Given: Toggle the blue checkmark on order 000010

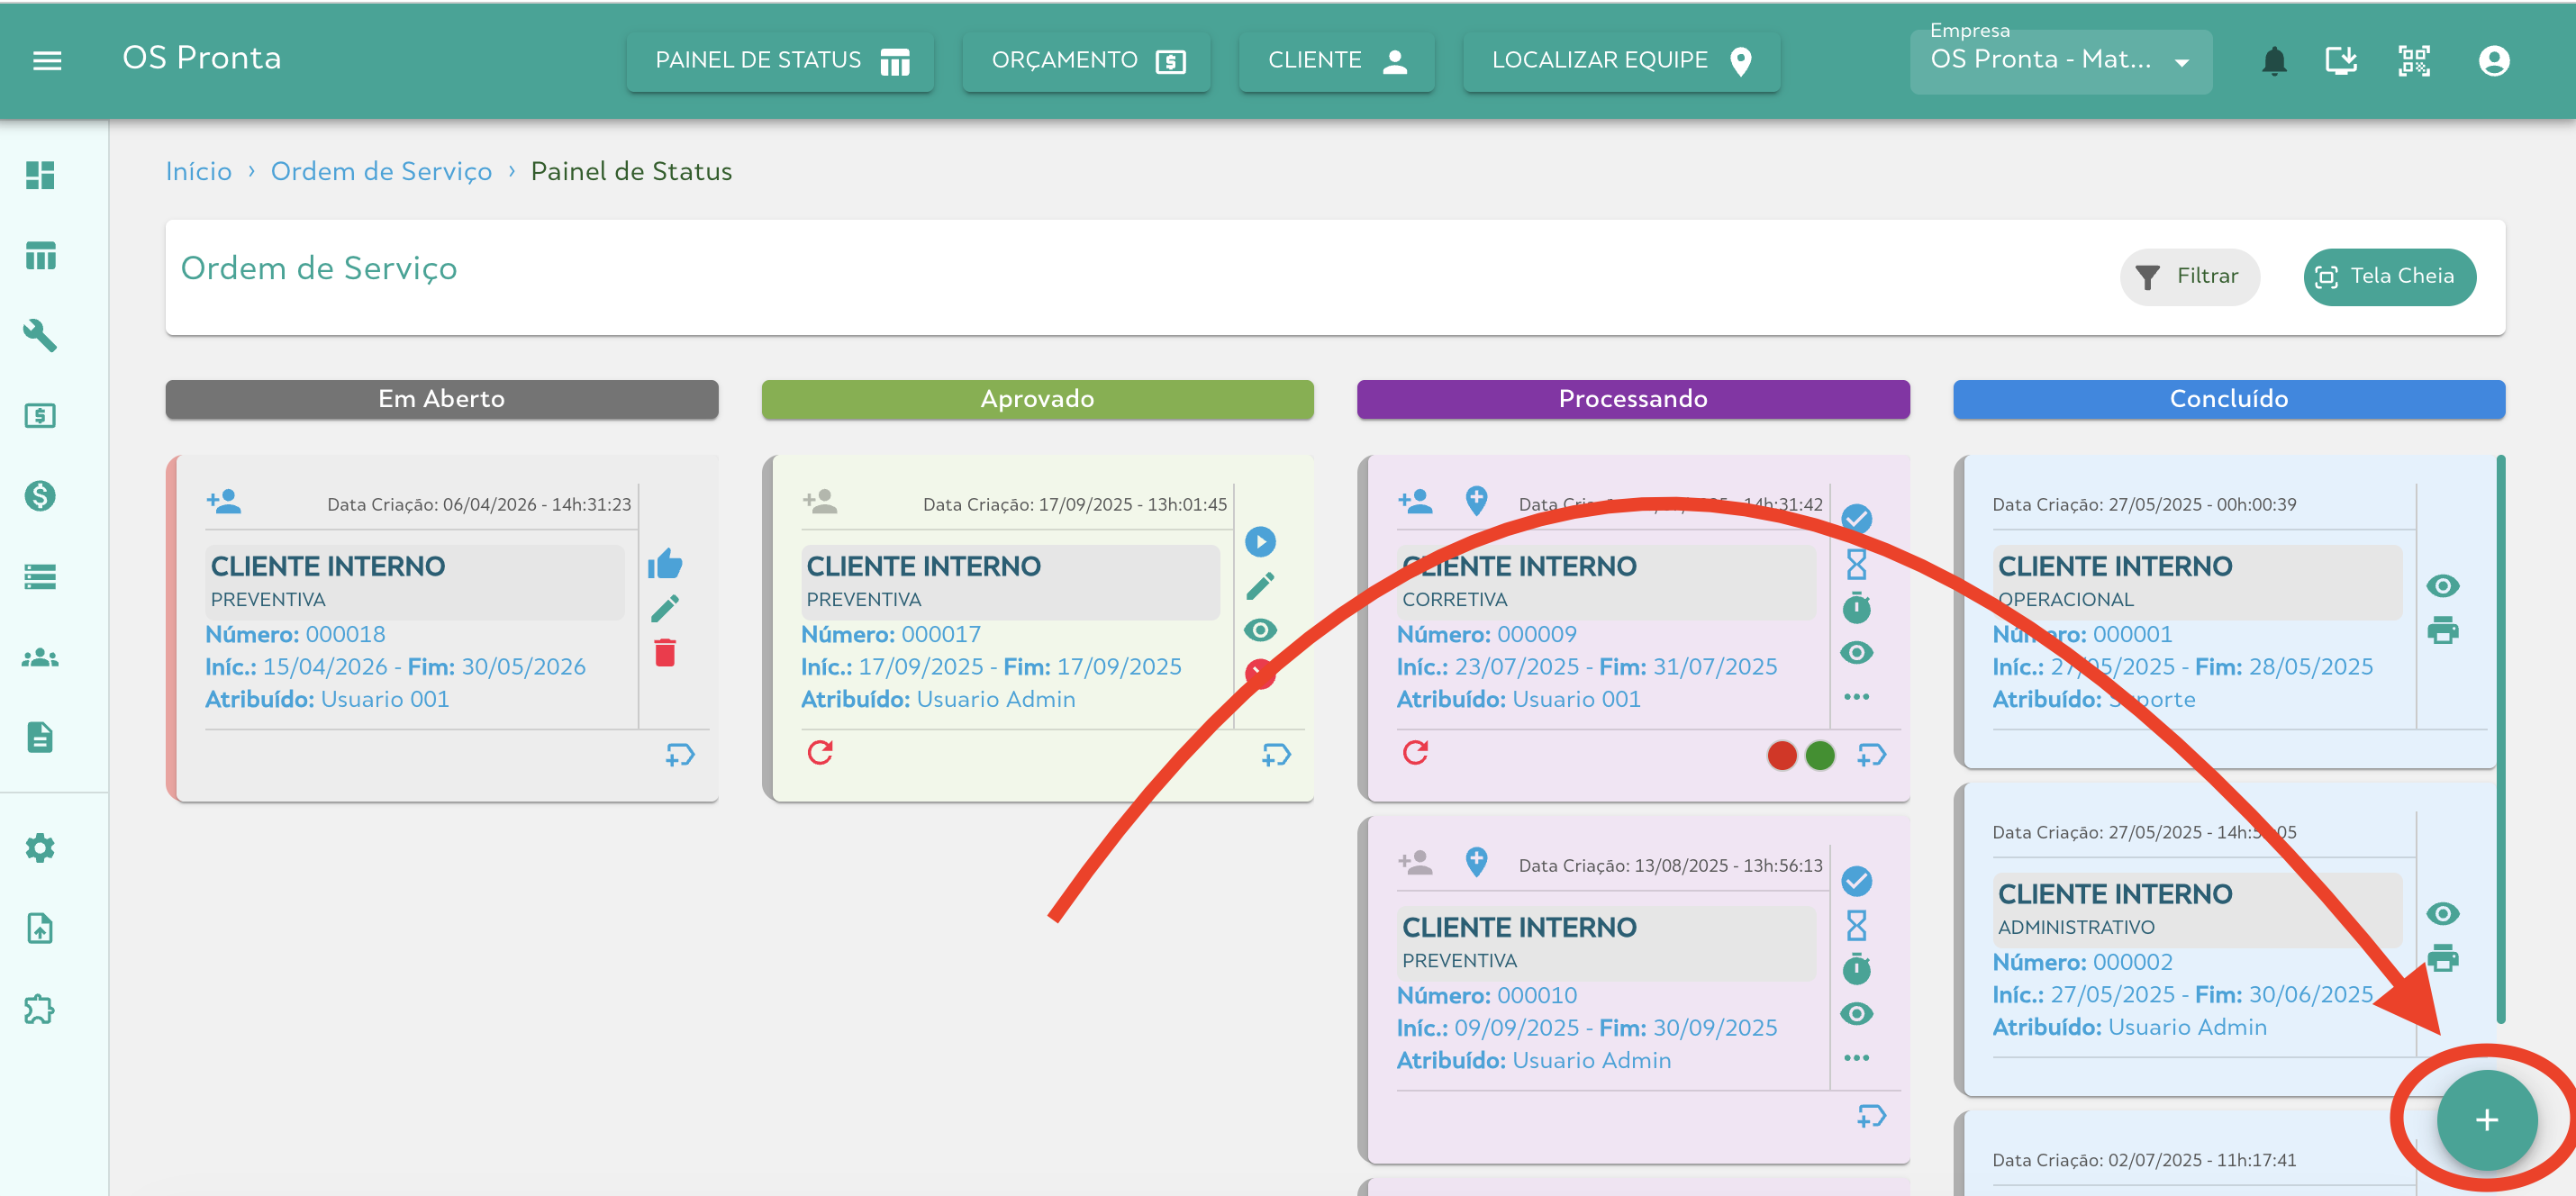Looking at the screenshot, I should pos(1856,881).
